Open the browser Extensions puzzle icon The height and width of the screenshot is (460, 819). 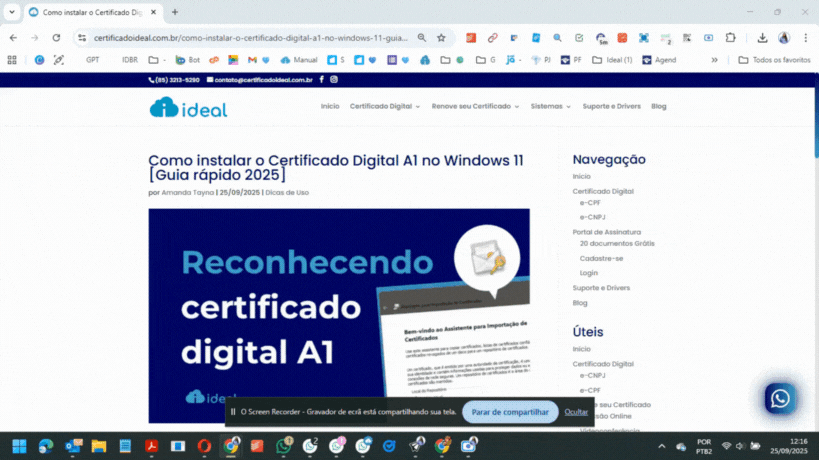tap(731, 38)
